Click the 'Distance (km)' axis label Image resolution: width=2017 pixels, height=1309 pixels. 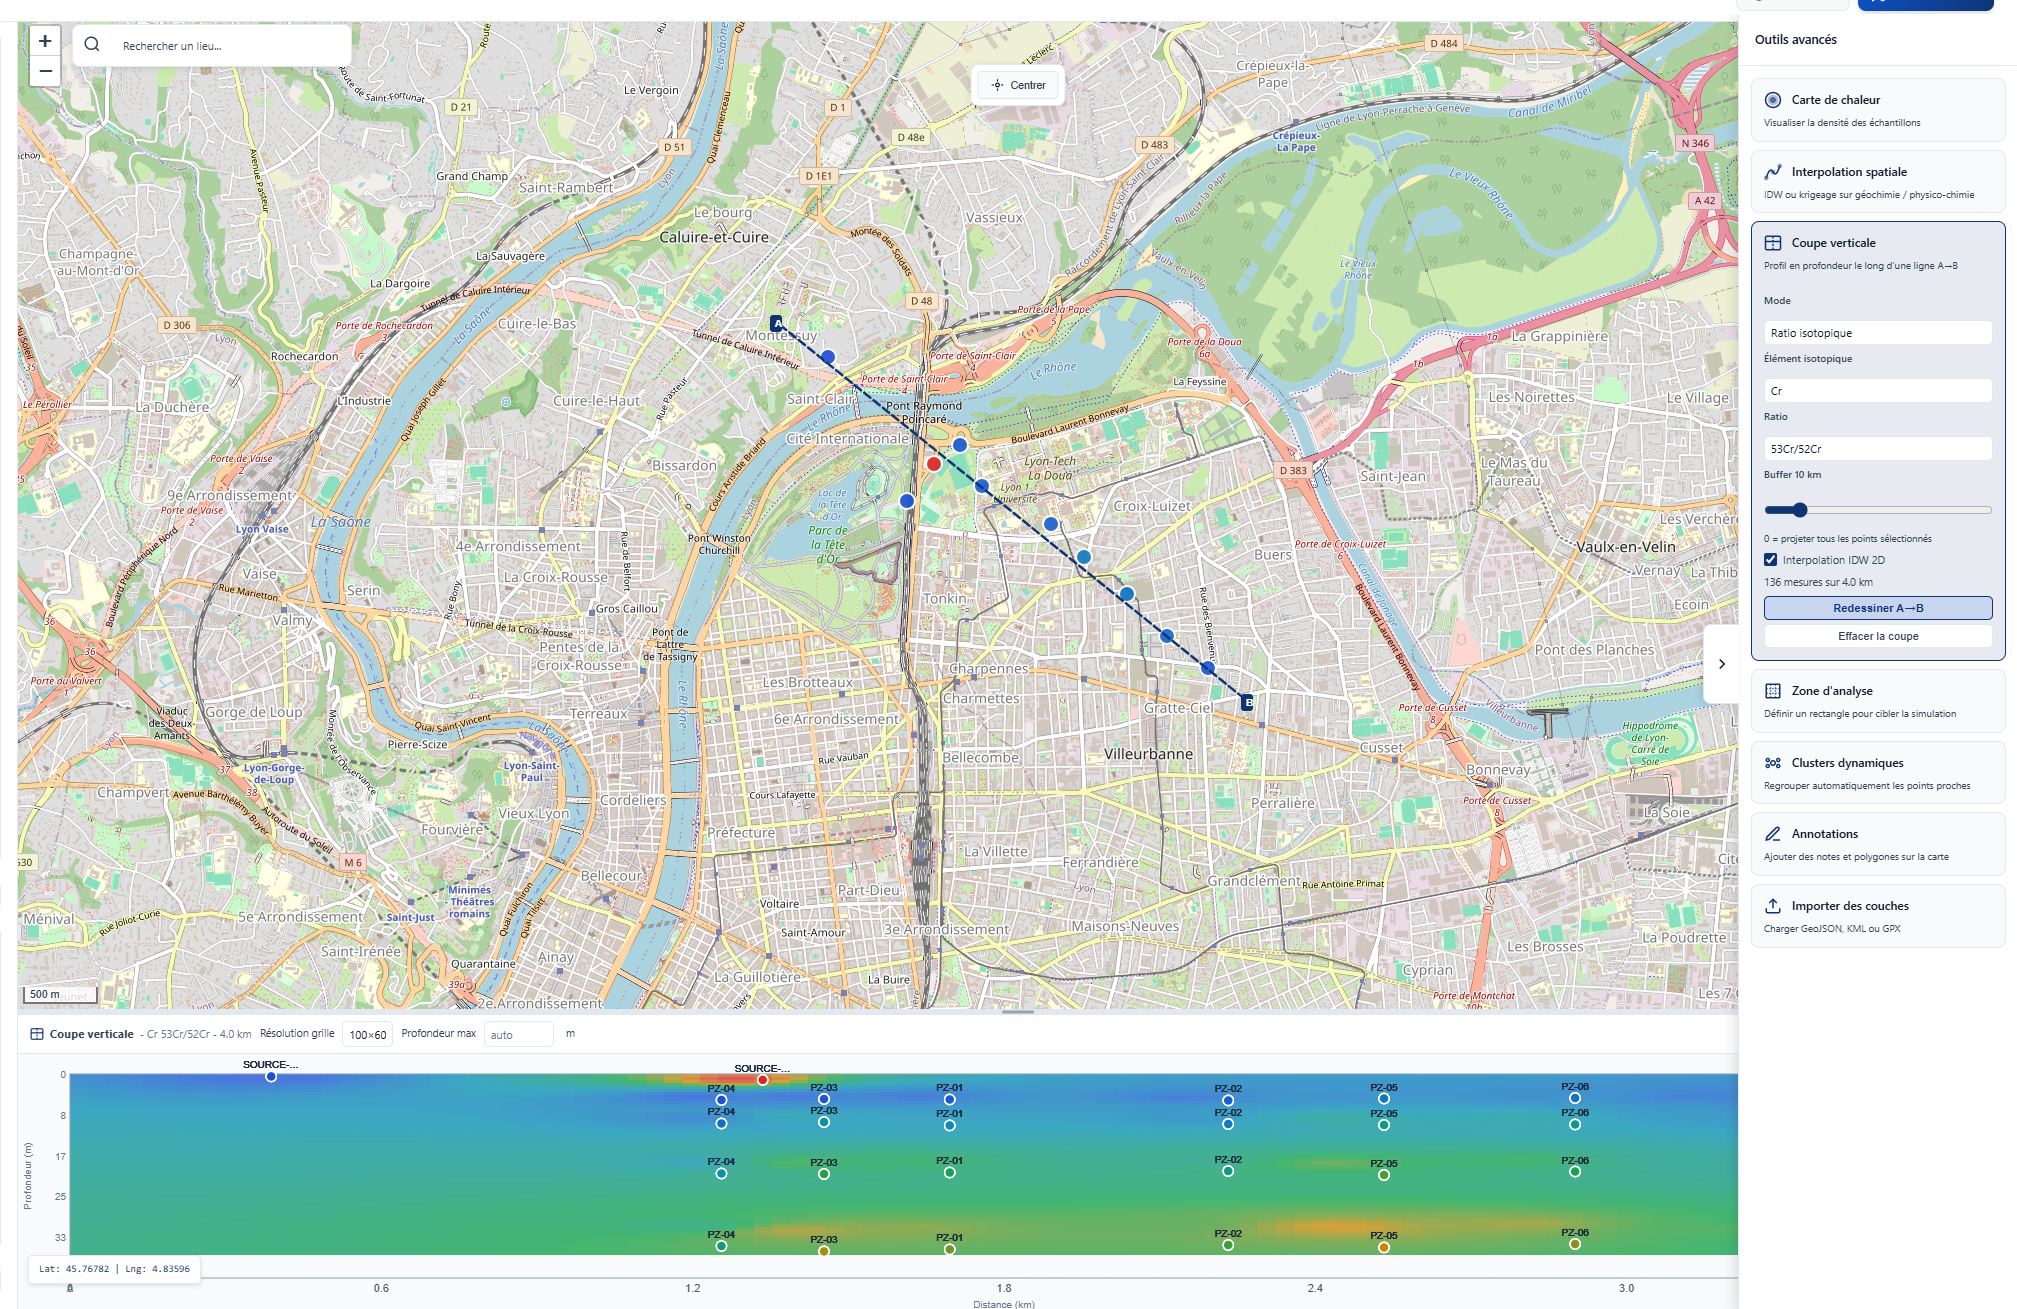[1004, 1304]
